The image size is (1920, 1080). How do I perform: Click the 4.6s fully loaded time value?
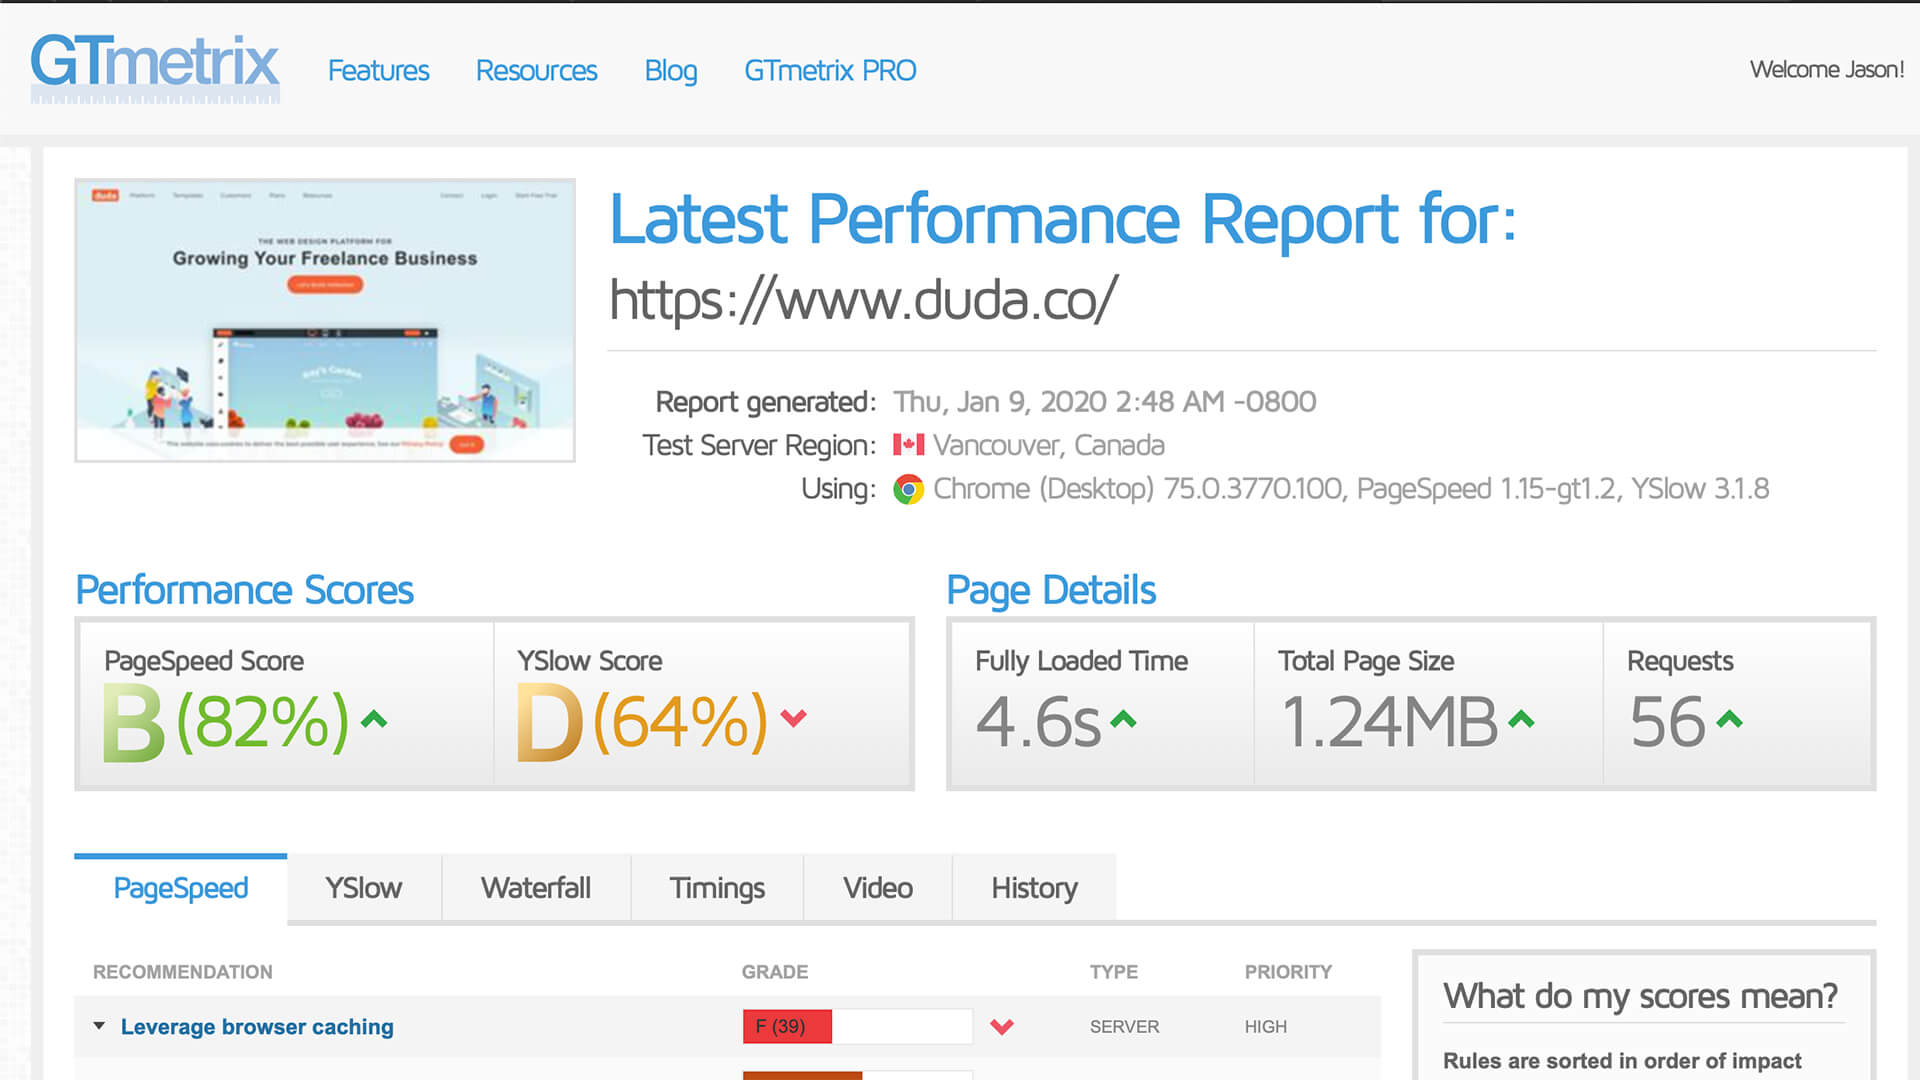(x=1038, y=722)
